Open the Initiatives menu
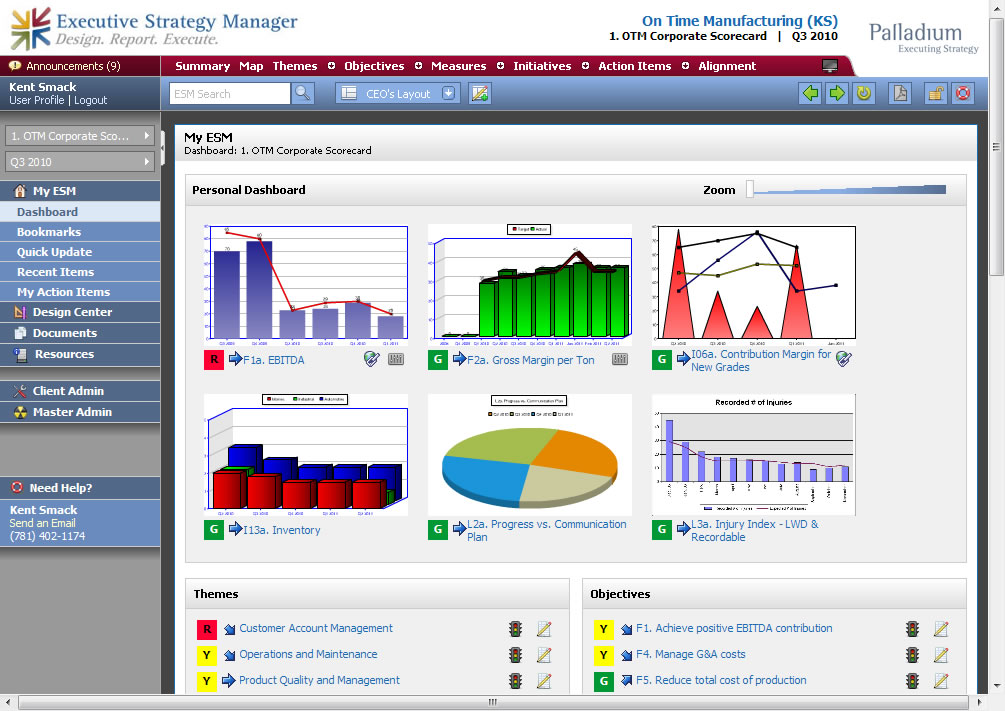The height and width of the screenshot is (711, 1005). (542, 66)
